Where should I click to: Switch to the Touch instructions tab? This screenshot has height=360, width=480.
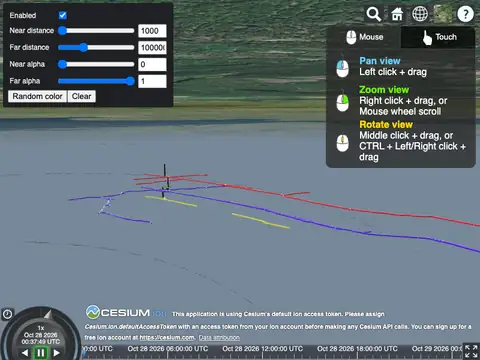coord(438,37)
